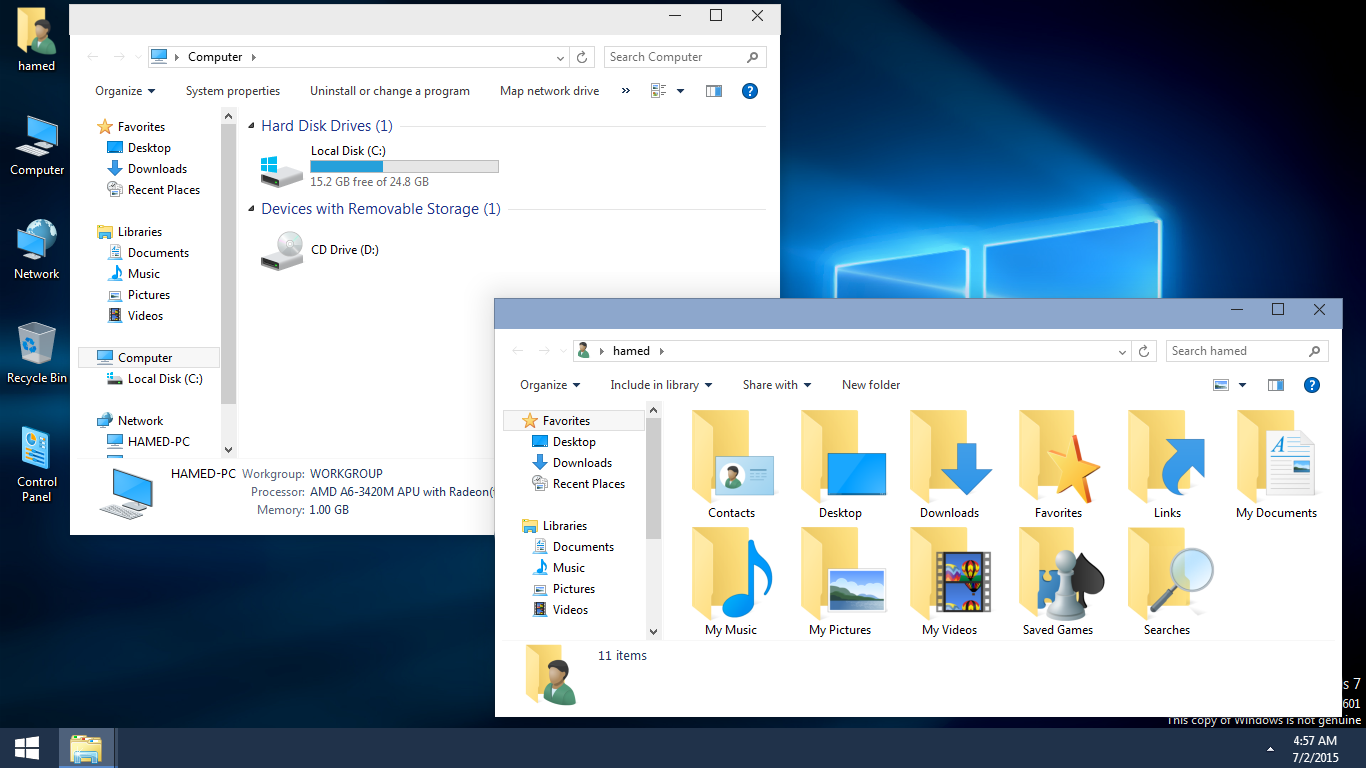The height and width of the screenshot is (768, 1366).
Task: Select Map network drive option
Action: (549, 91)
